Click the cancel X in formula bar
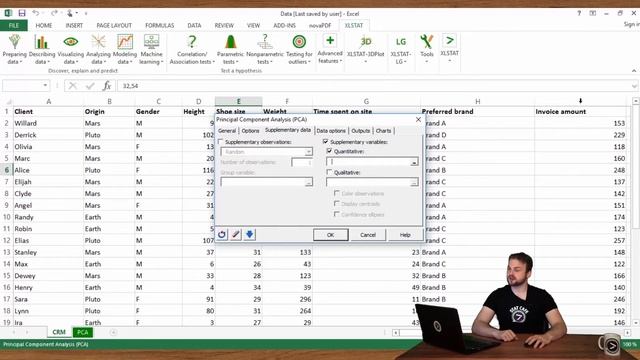 pyautogui.click(x=73, y=86)
